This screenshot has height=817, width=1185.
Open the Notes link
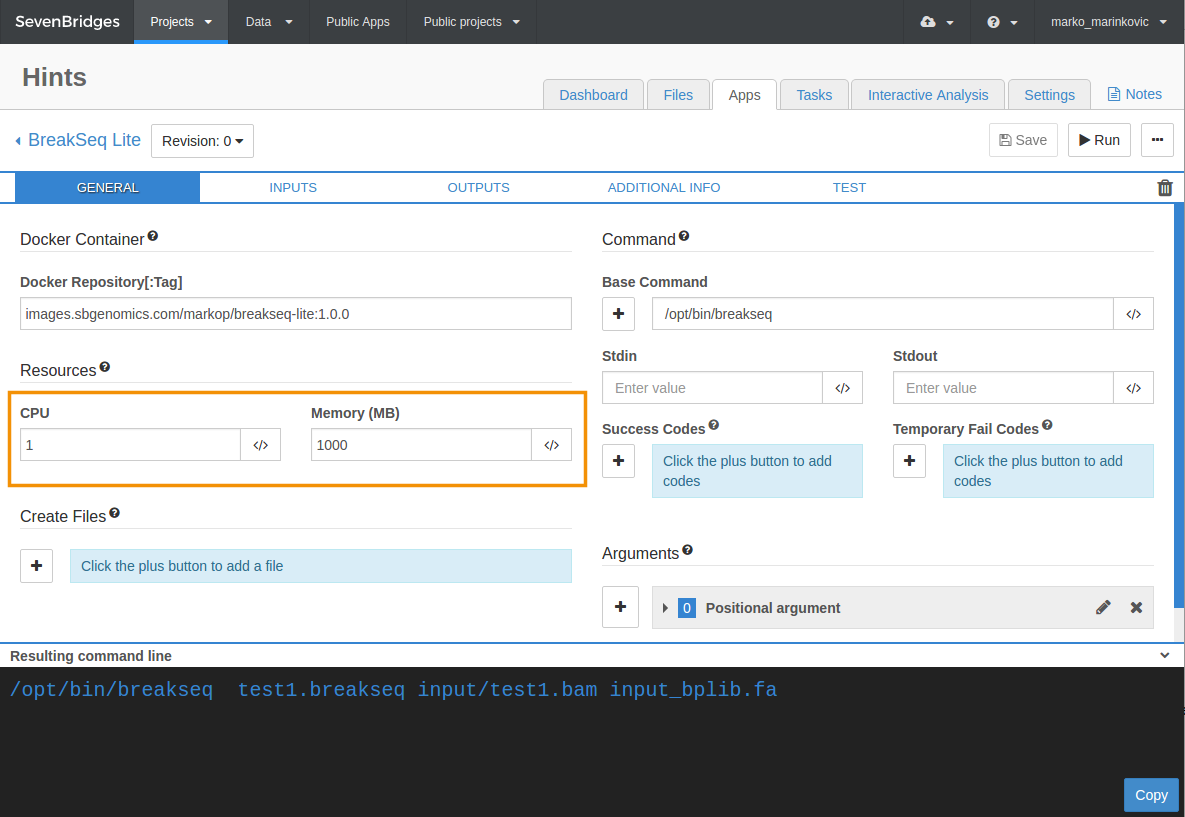coord(1134,94)
